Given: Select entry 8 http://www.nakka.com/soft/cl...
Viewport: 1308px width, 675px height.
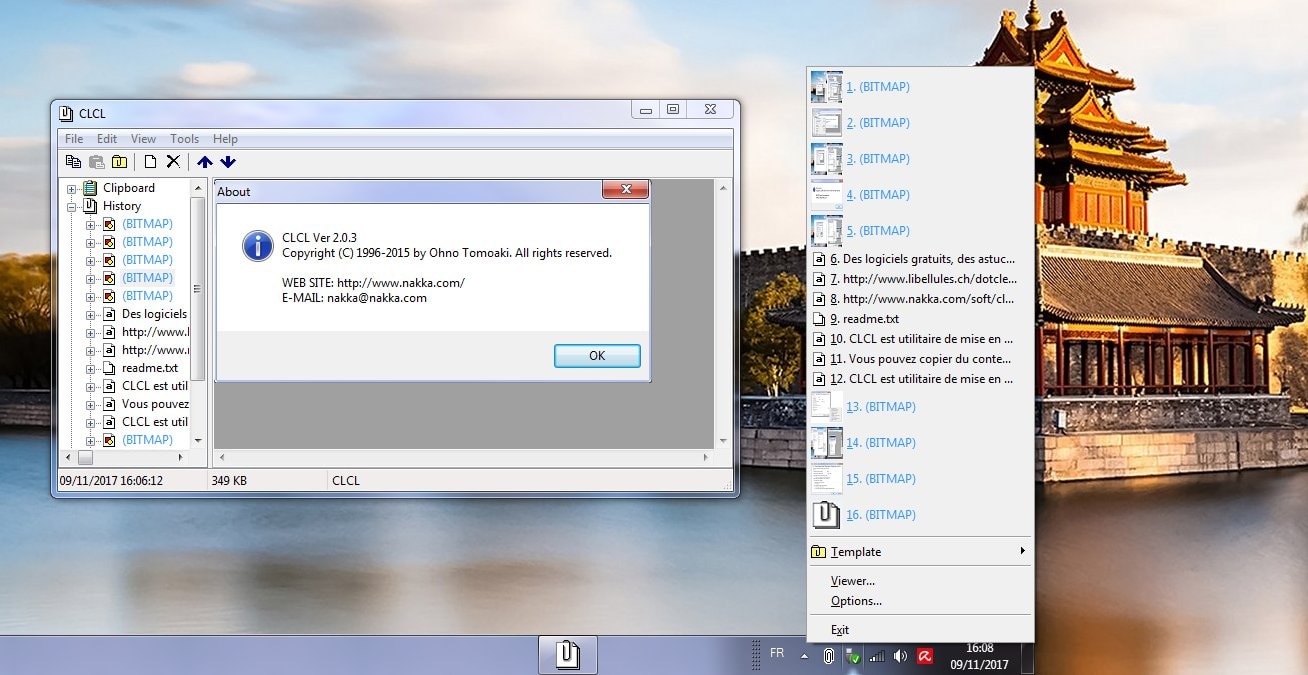Looking at the screenshot, I should [920, 299].
